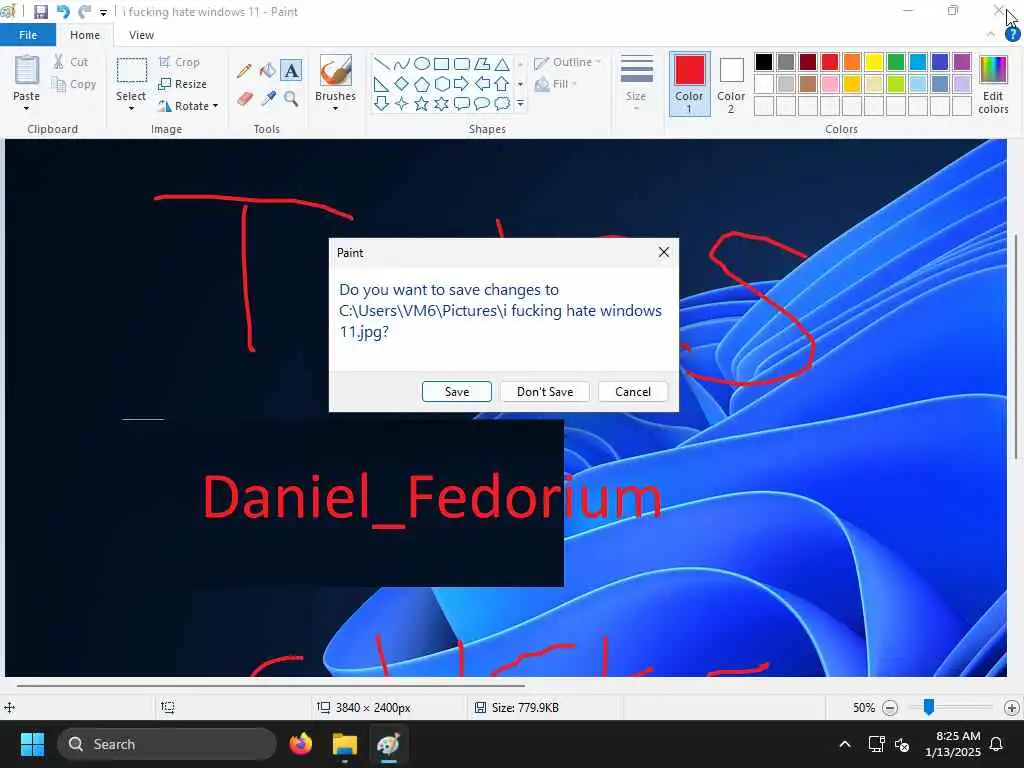Screen dimensions: 1024x768
Task: Pick the Curve shape
Action: [402, 64]
